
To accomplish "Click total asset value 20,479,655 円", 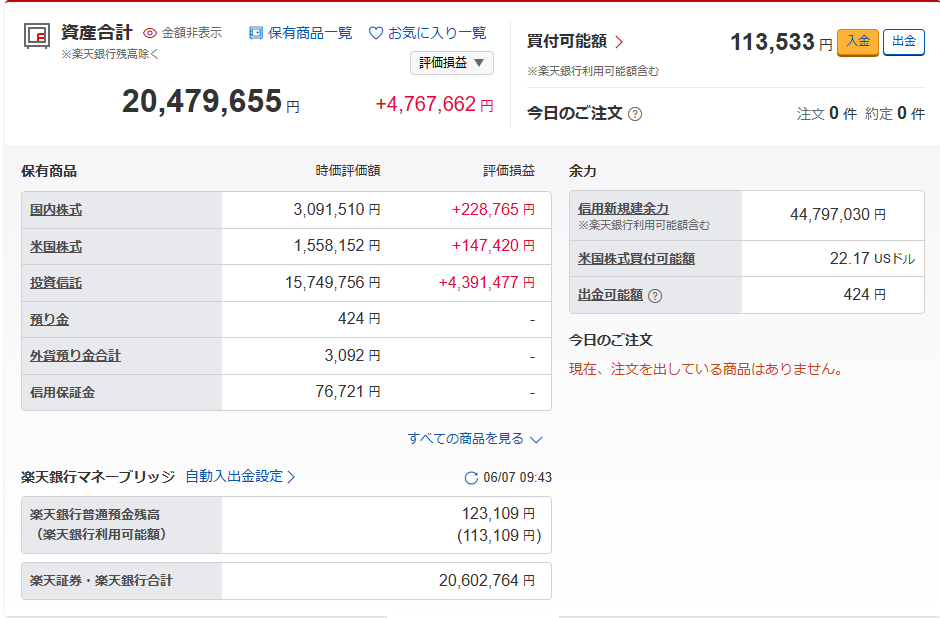I will (x=210, y=101).
